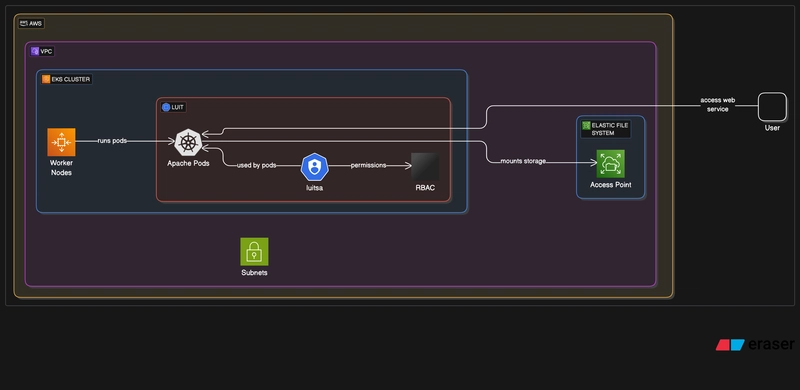Select the Worker Nodes orange icon

61,142
